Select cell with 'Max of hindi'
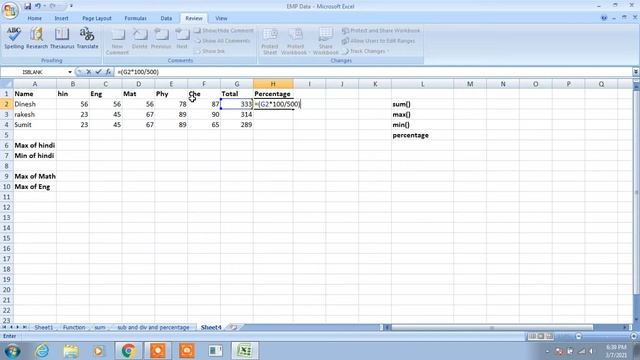Screen dimensions: 640x360 point(35,145)
